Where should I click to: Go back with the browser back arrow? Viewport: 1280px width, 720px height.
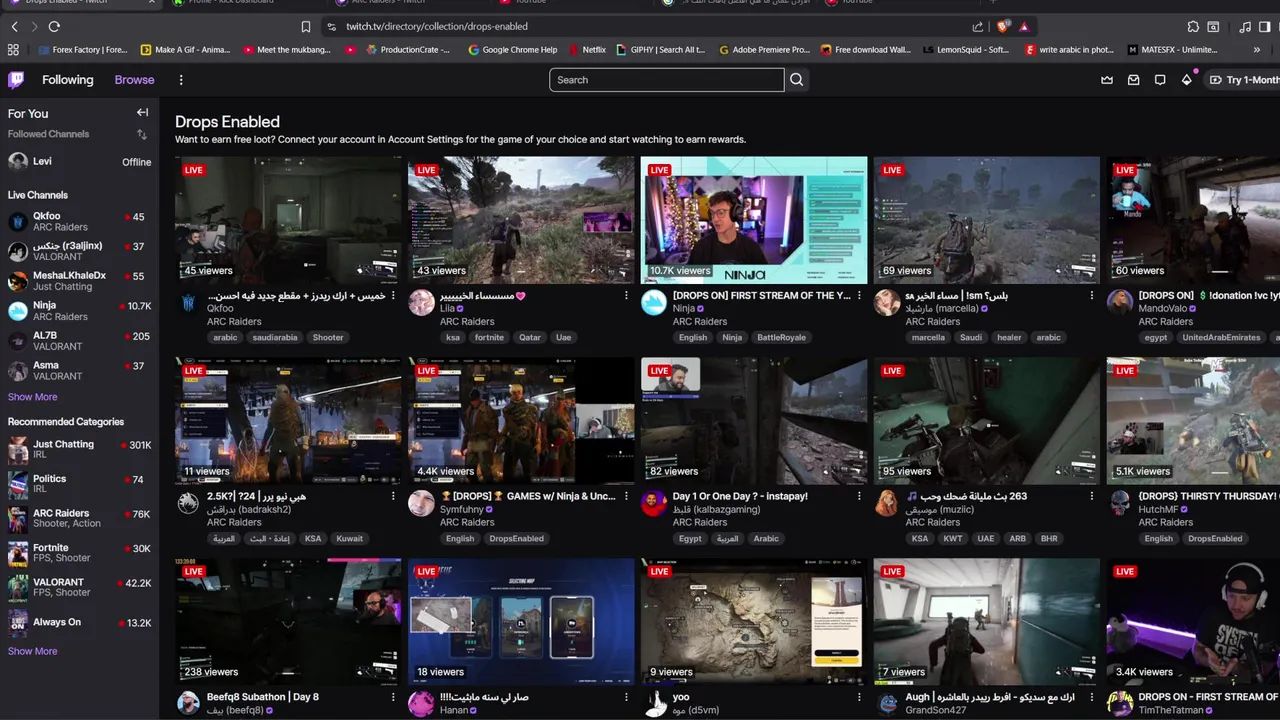[14, 27]
